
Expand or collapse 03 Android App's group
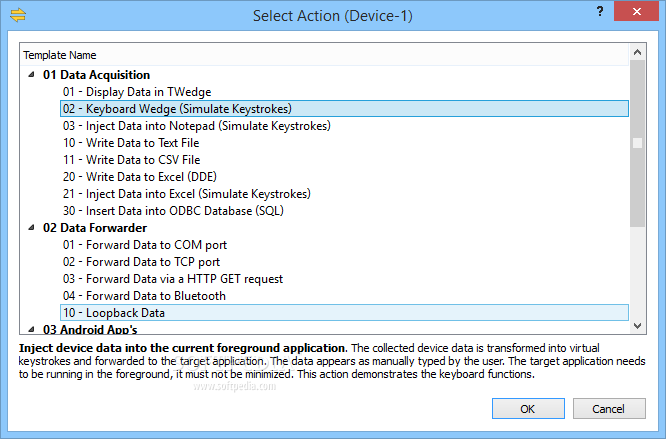tap(30, 329)
